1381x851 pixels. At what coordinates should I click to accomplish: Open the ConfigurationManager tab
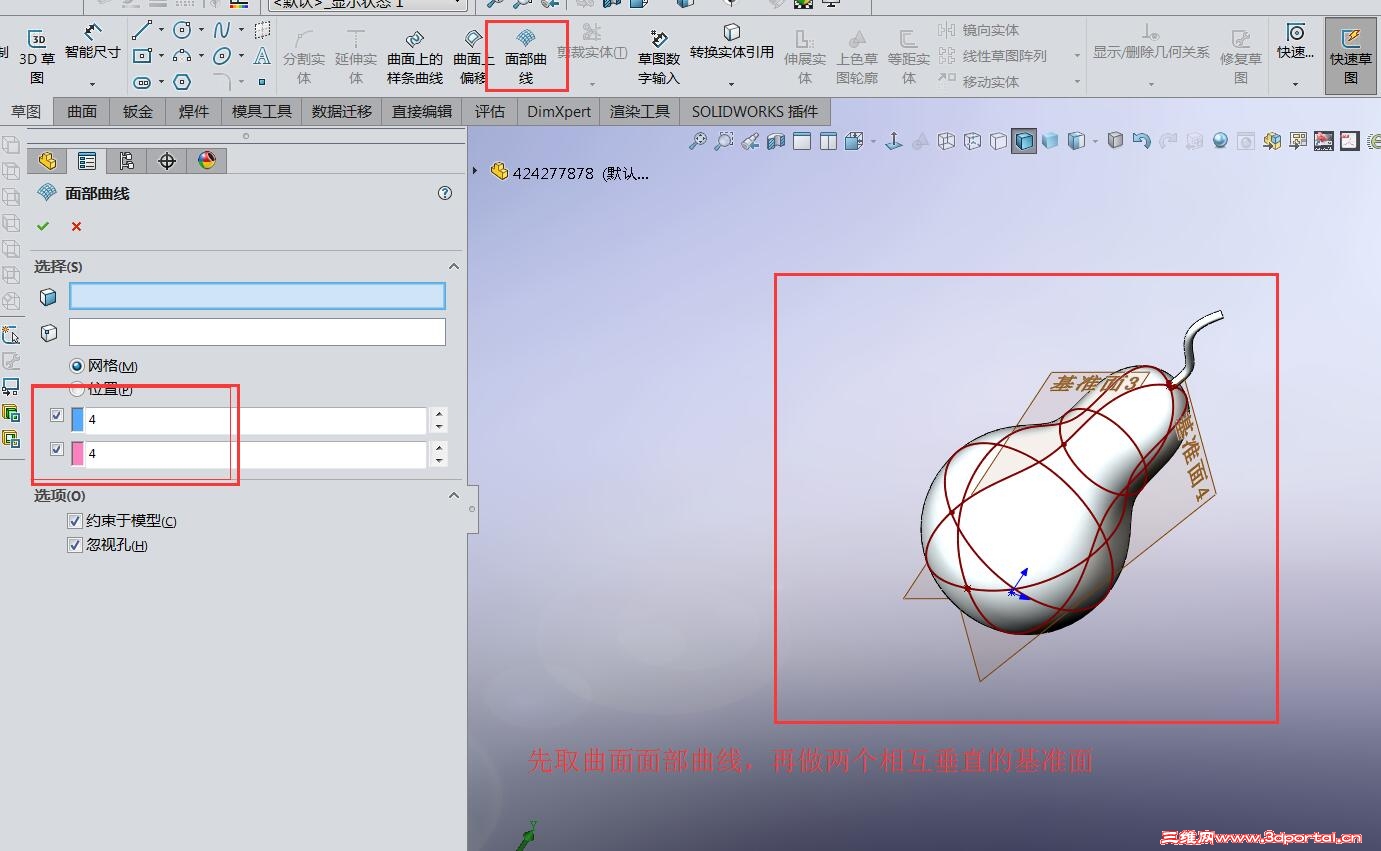tap(127, 161)
